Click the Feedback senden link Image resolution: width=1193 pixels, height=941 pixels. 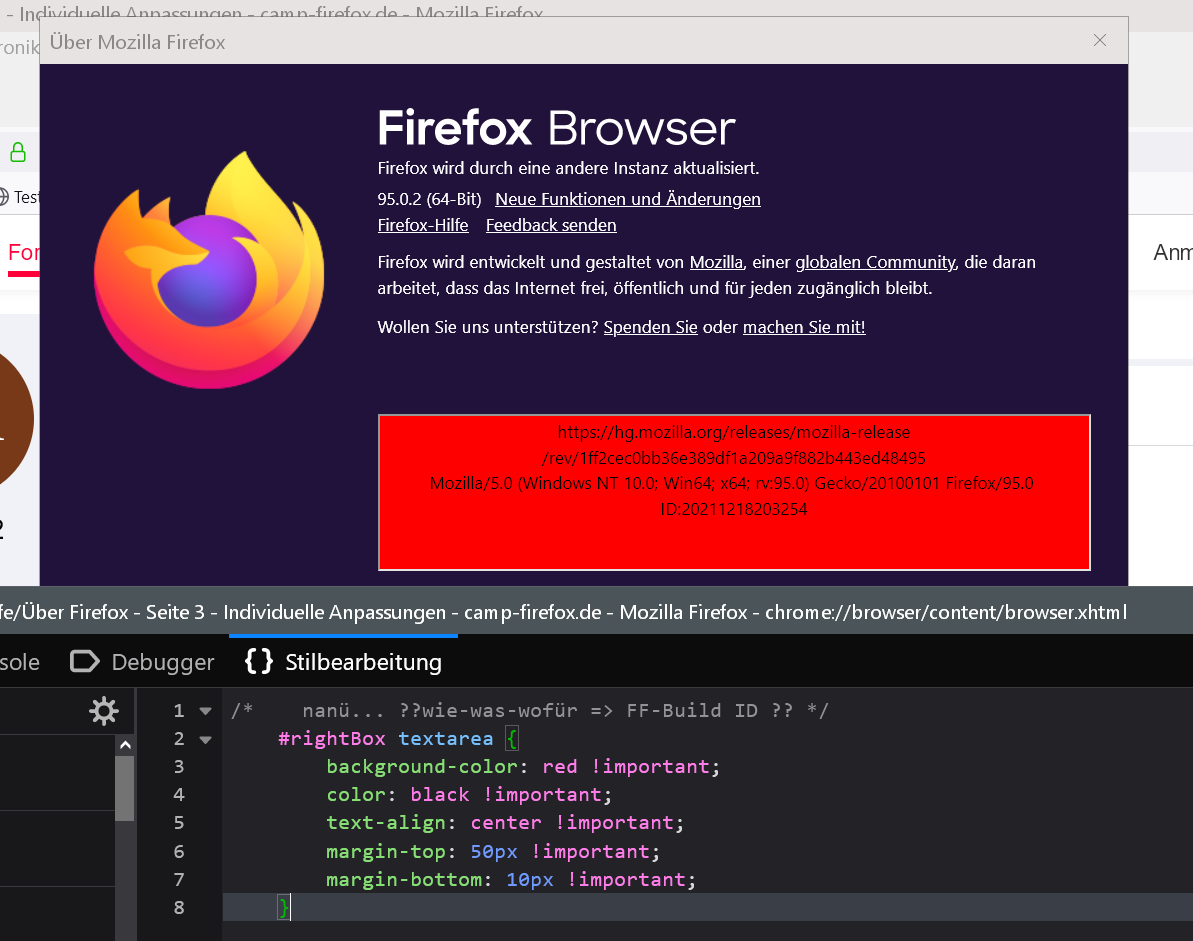tap(551, 225)
